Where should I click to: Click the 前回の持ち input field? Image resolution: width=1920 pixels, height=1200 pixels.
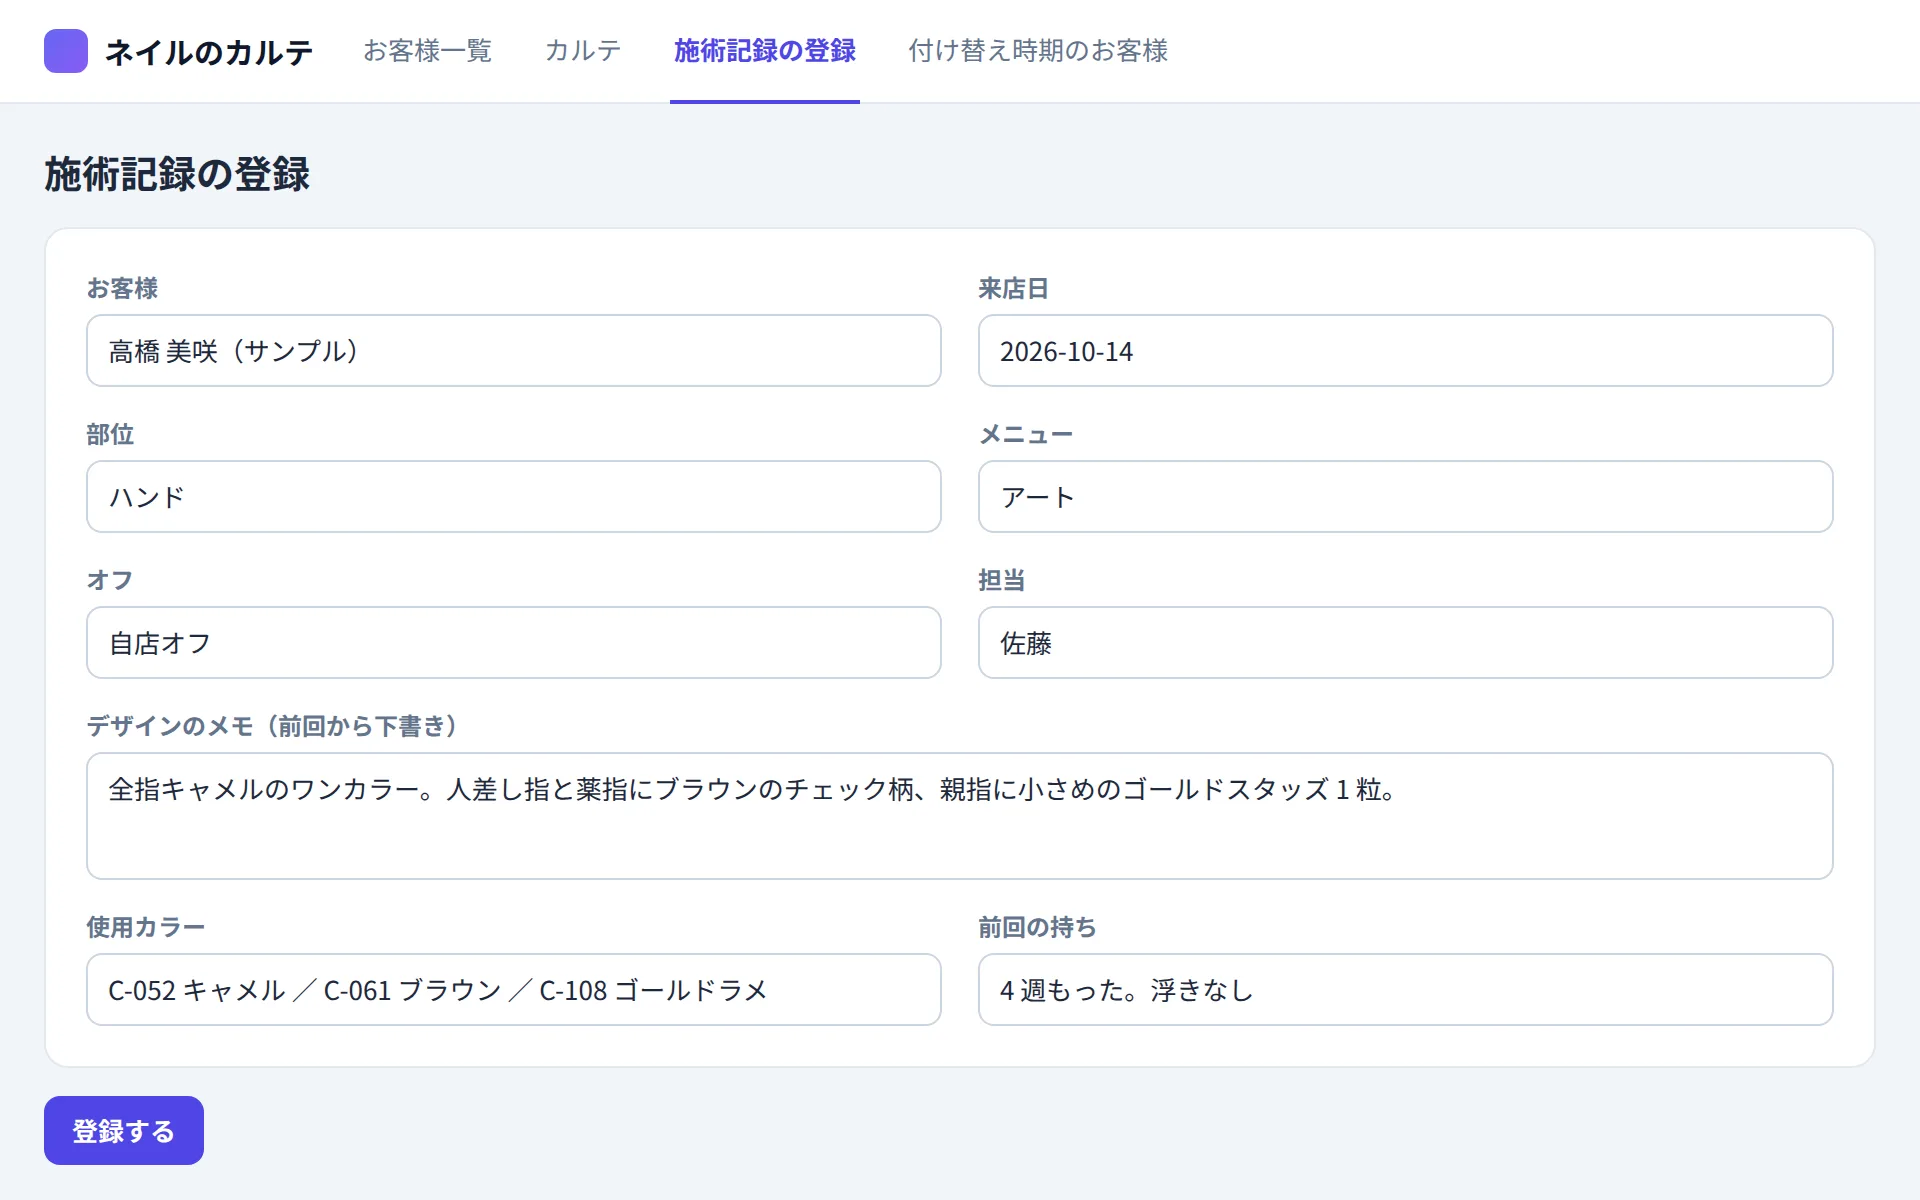point(1405,990)
